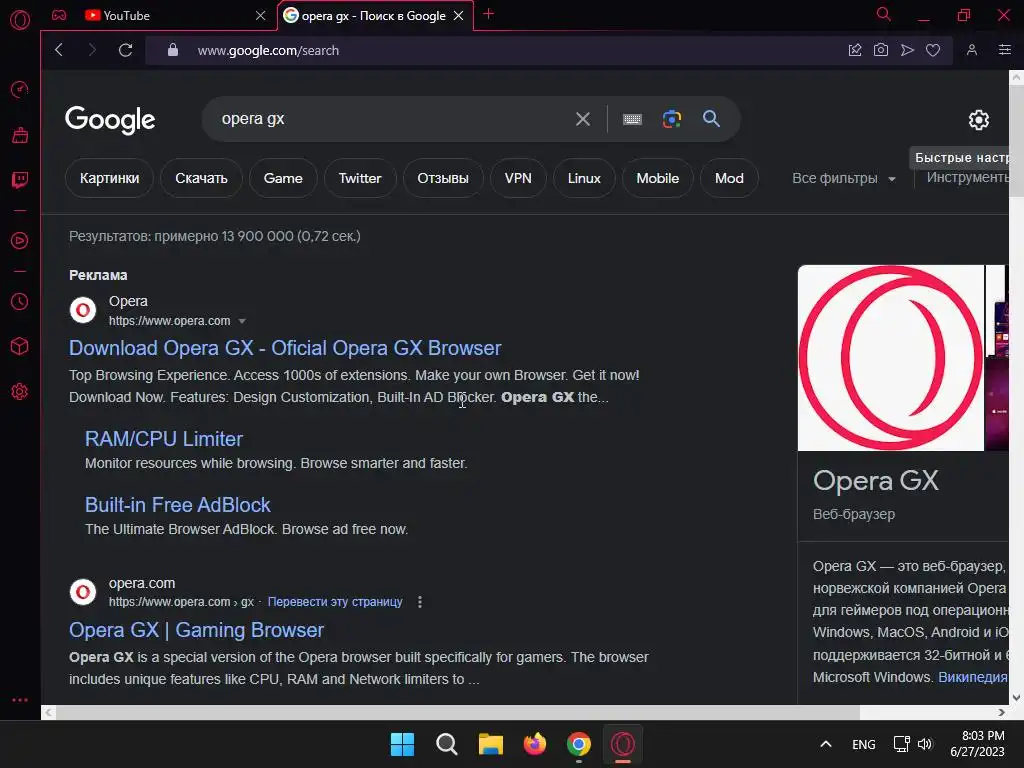The height and width of the screenshot is (768, 1024).
Task: Click the Google logo
Action: 110,120
